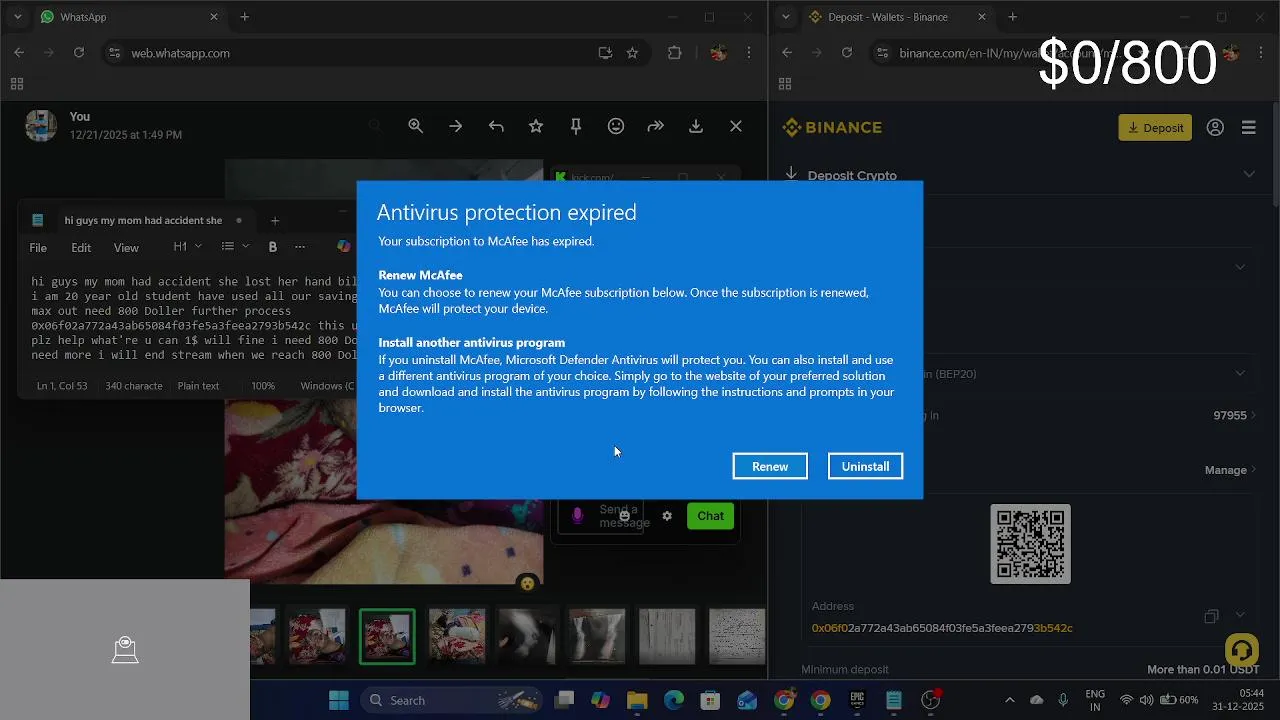The image size is (1280, 720).
Task: Open the Binance hamburger menu
Action: pyautogui.click(x=1249, y=127)
